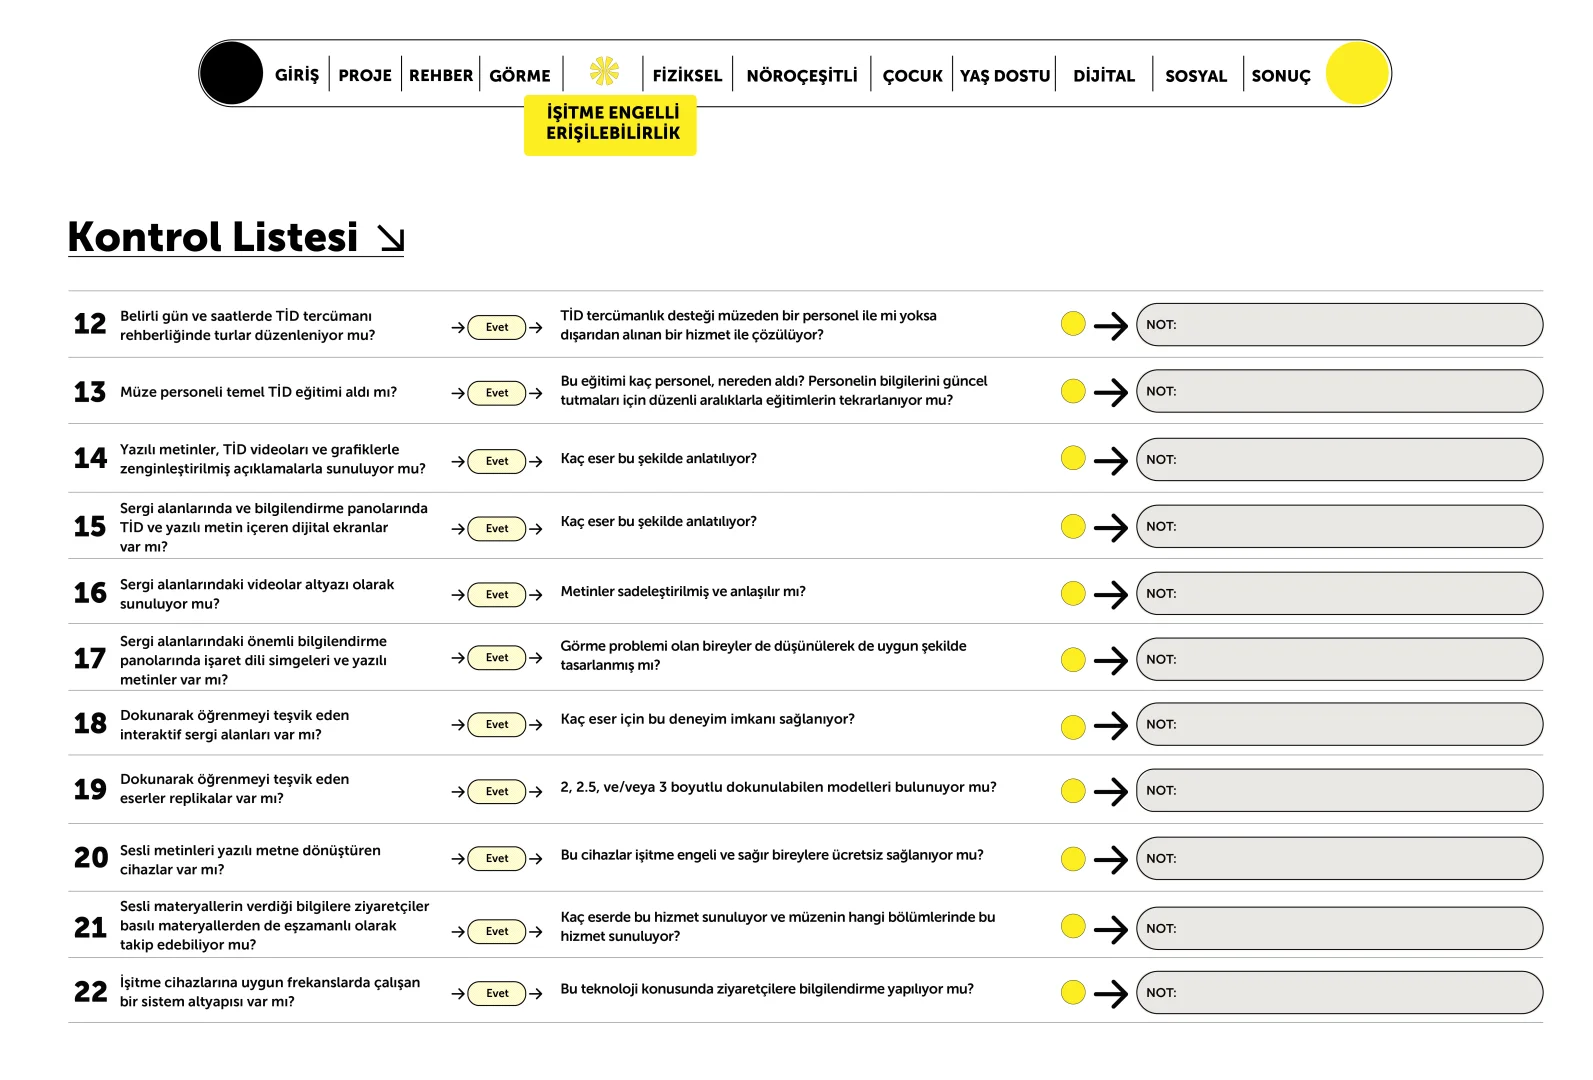Toggle the Evet pill for question 19
Image resolution: width=1593 pixels, height=1080 pixels.
[x=497, y=791]
